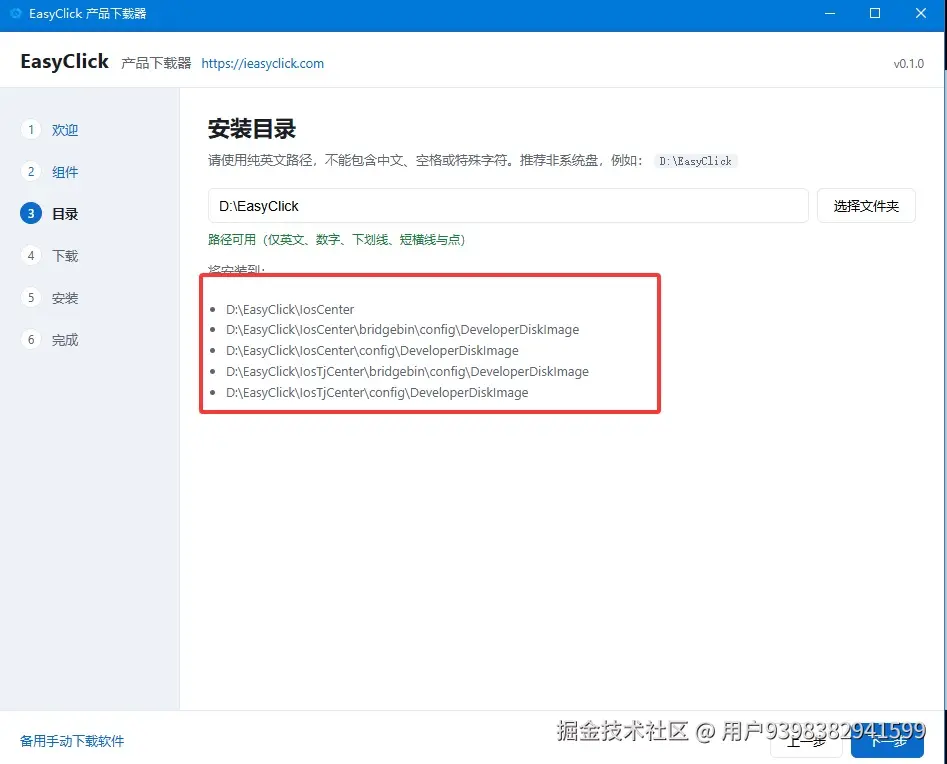Screen dimensions: 947x764
Task: Click the 下一步 next button
Action: [887, 741]
